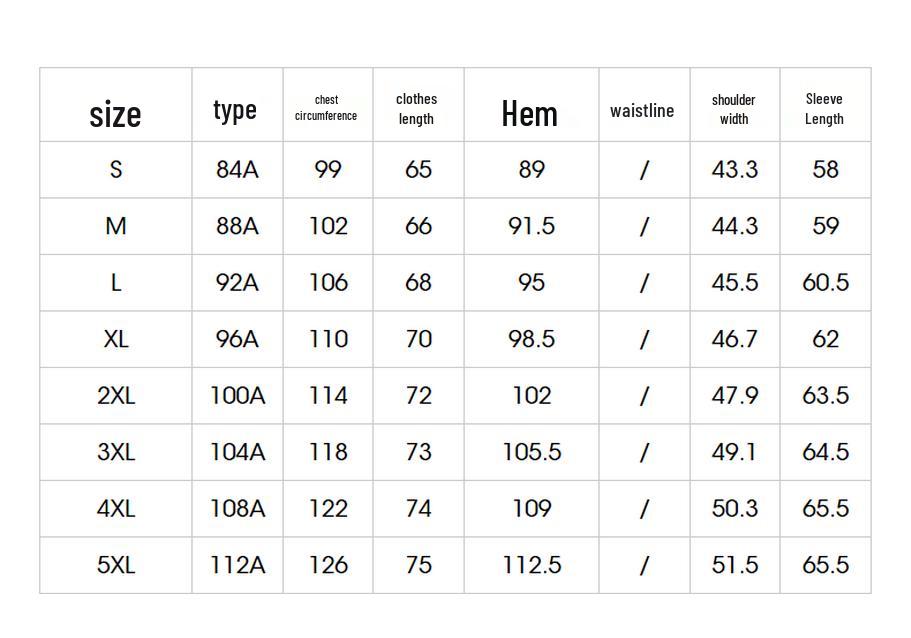Click the 5XL size cell
Image resolution: width=911 pixels, height=638 pixels.
(x=116, y=565)
